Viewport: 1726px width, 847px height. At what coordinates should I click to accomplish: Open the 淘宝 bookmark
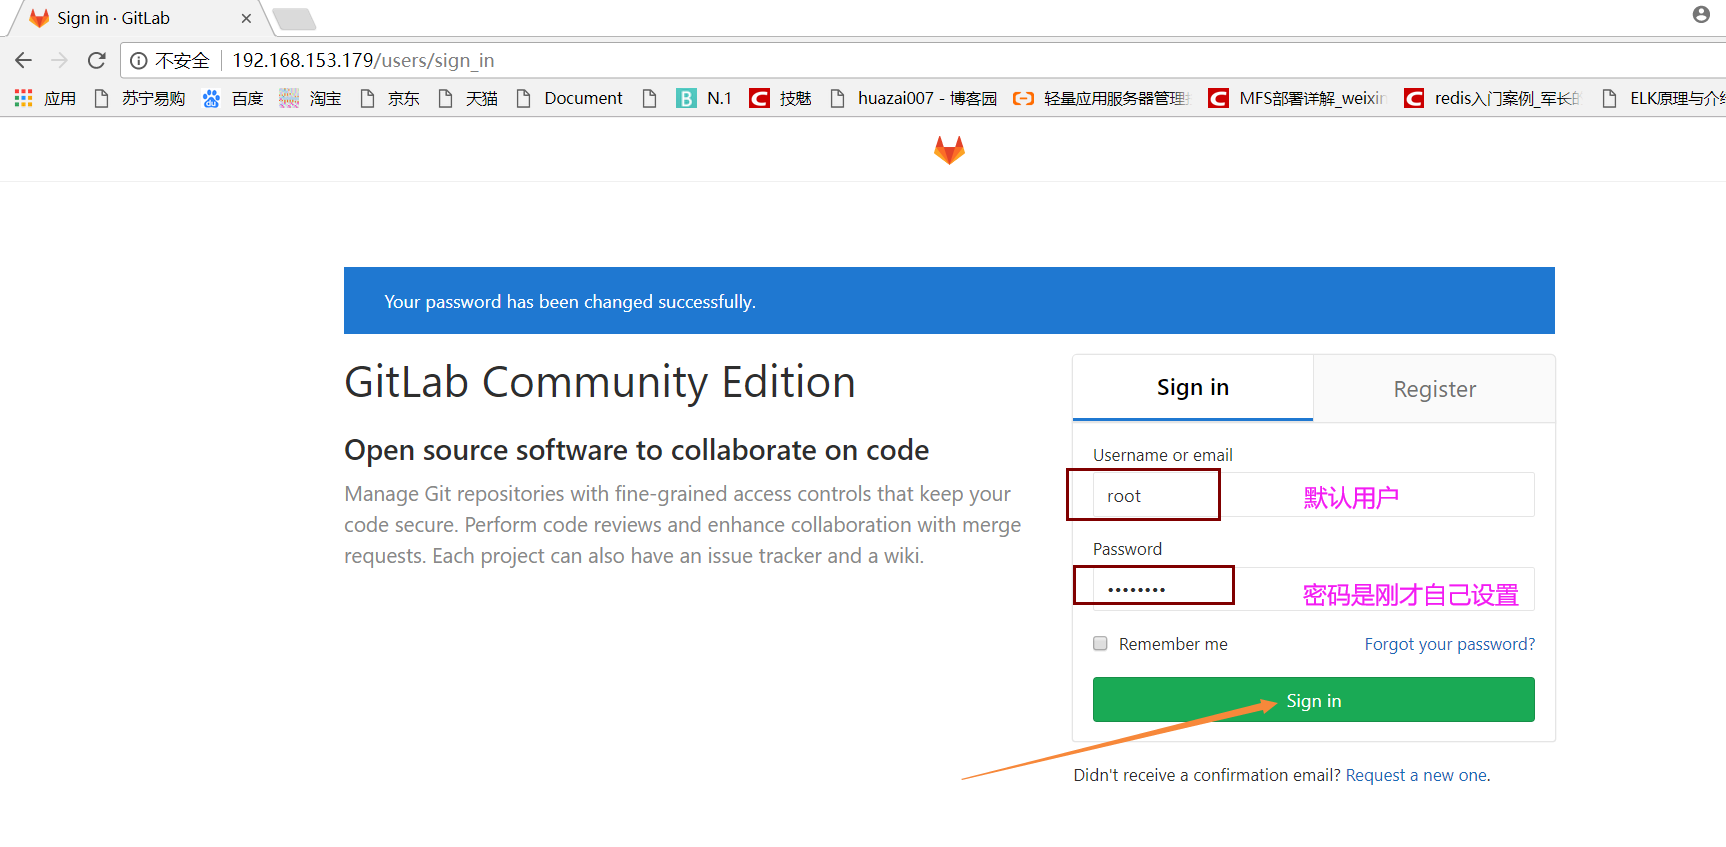pos(311,98)
